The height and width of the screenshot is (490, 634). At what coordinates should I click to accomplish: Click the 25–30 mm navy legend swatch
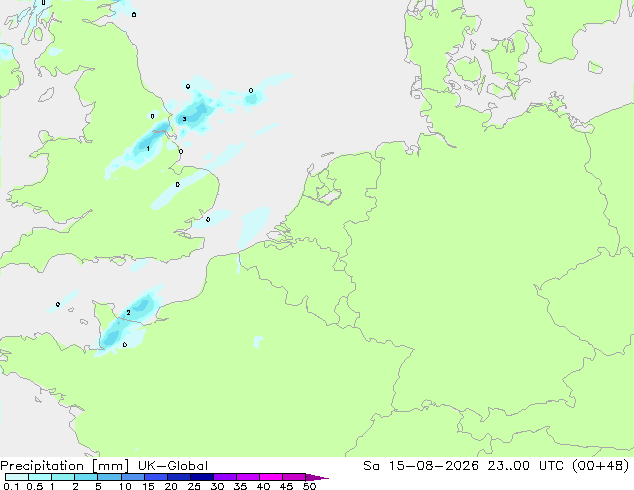click(202, 477)
